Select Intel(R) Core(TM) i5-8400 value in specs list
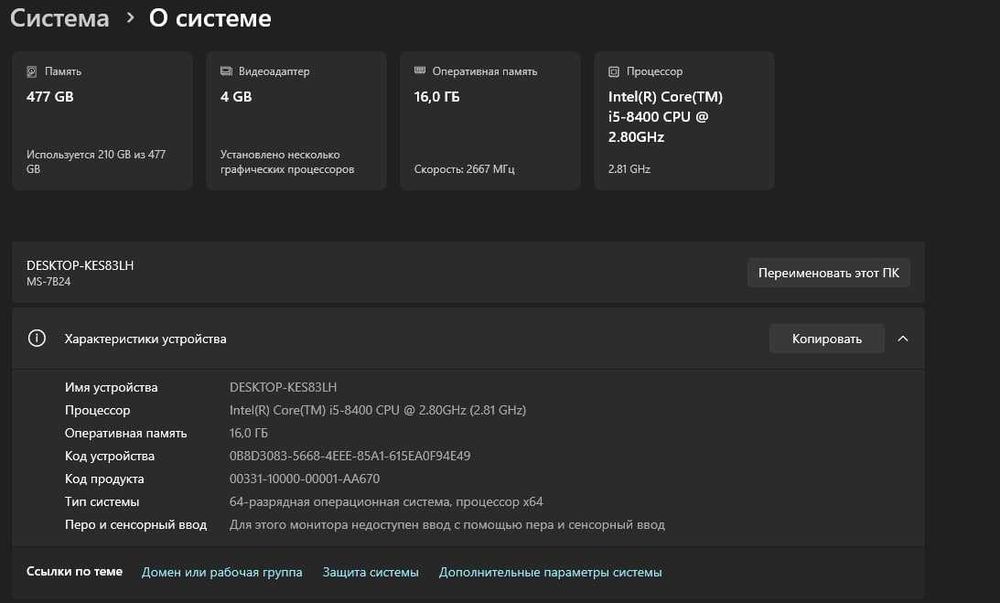 pos(378,410)
